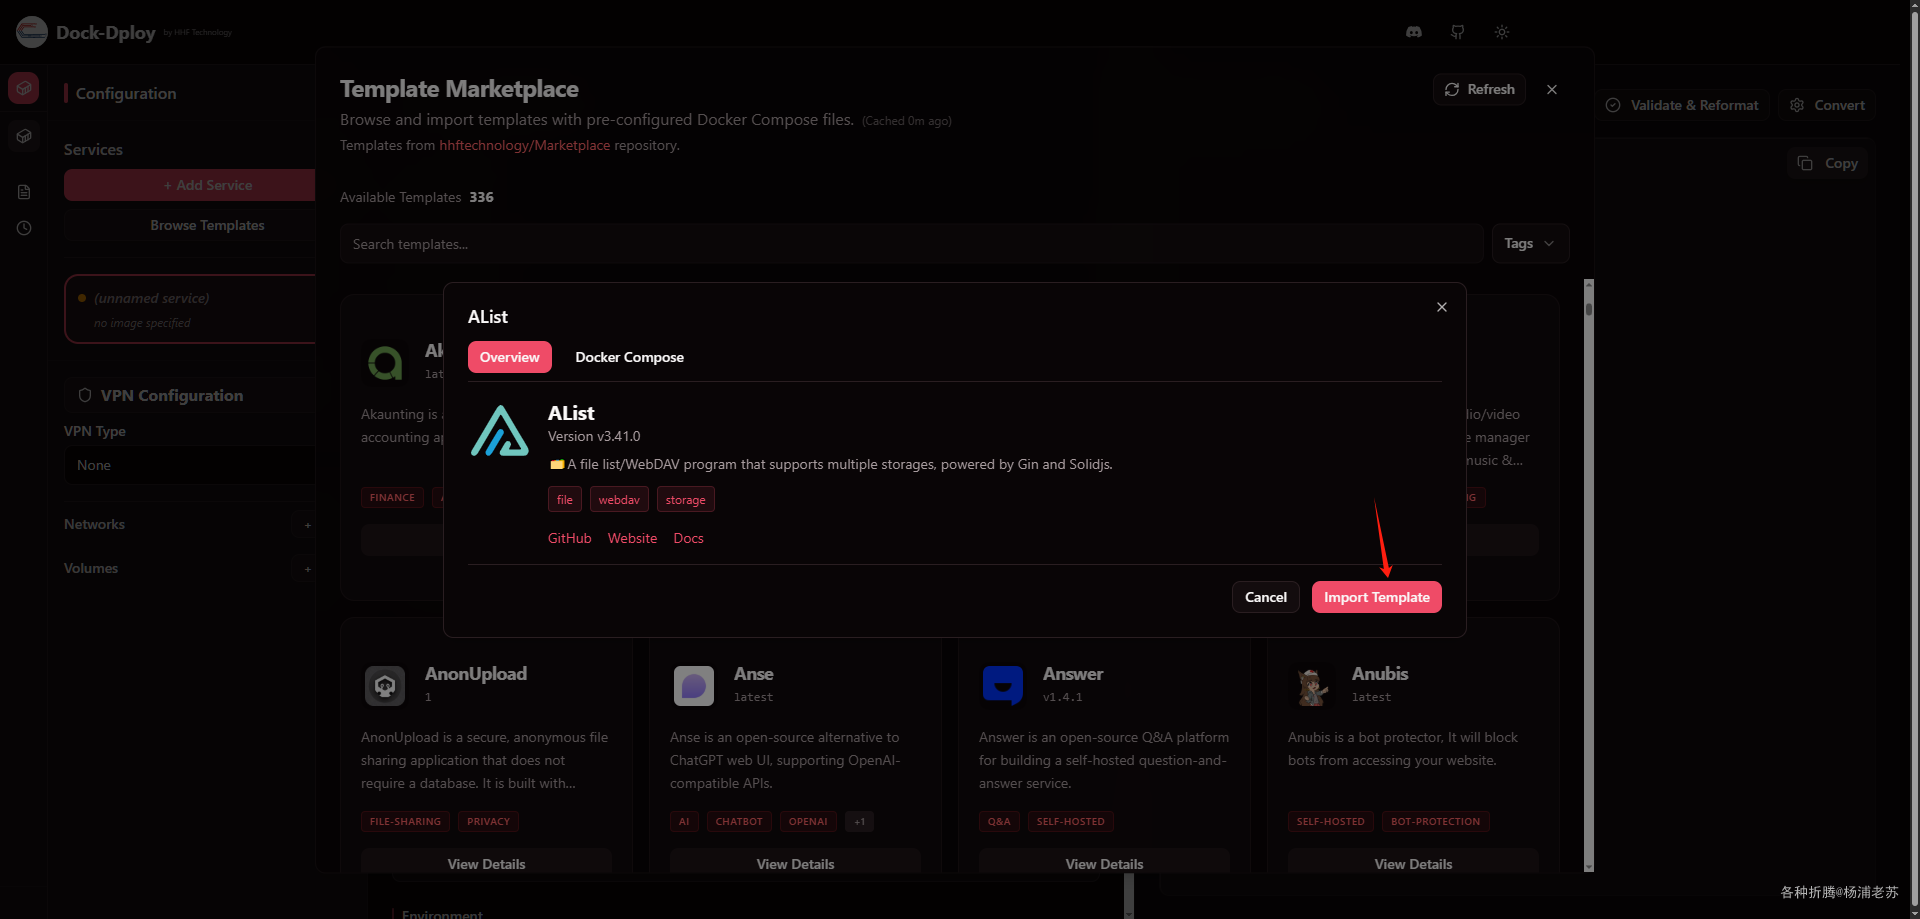Select the highlighted cube icon in left sidebar
The height and width of the screenshot is (919, 1920).
tap(24, 88)
